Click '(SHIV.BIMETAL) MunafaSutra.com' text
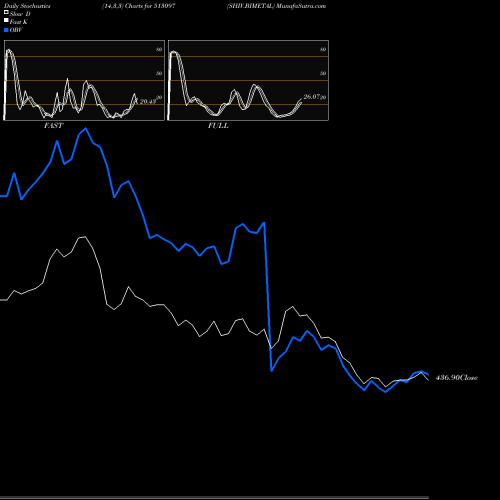 (276, 6)
